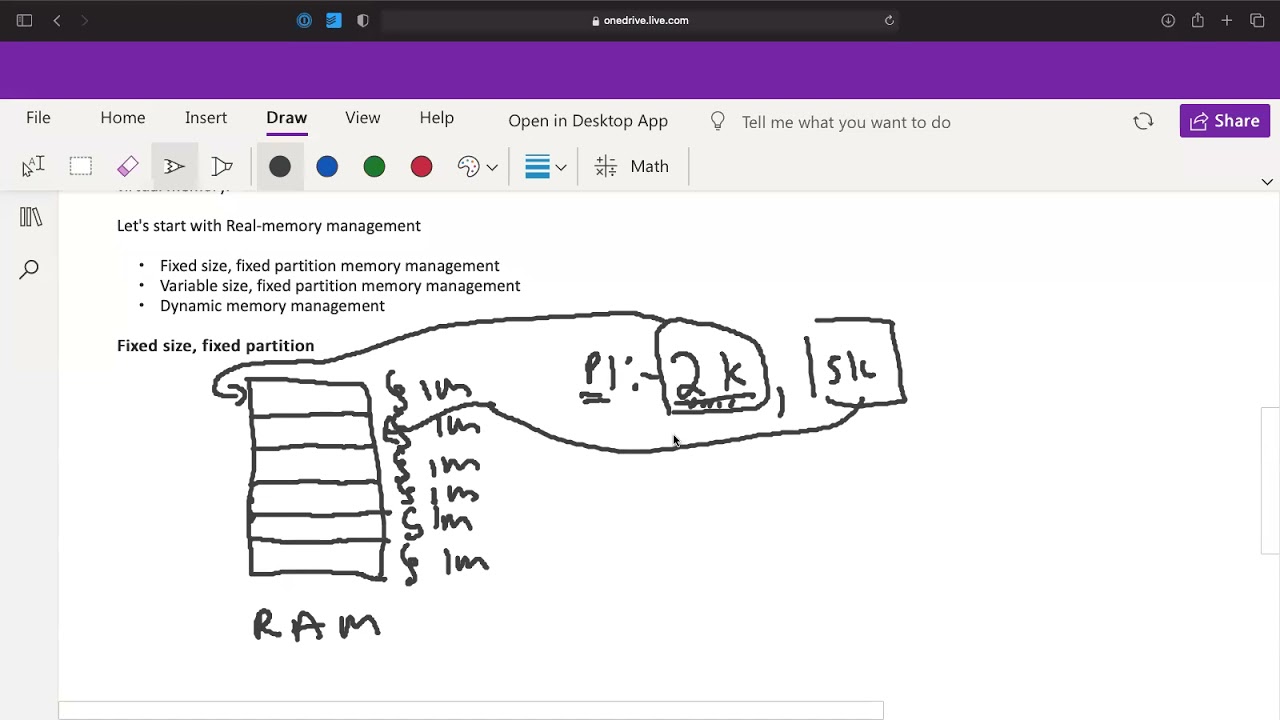Pick the black ink color

(x=280, y=167)
